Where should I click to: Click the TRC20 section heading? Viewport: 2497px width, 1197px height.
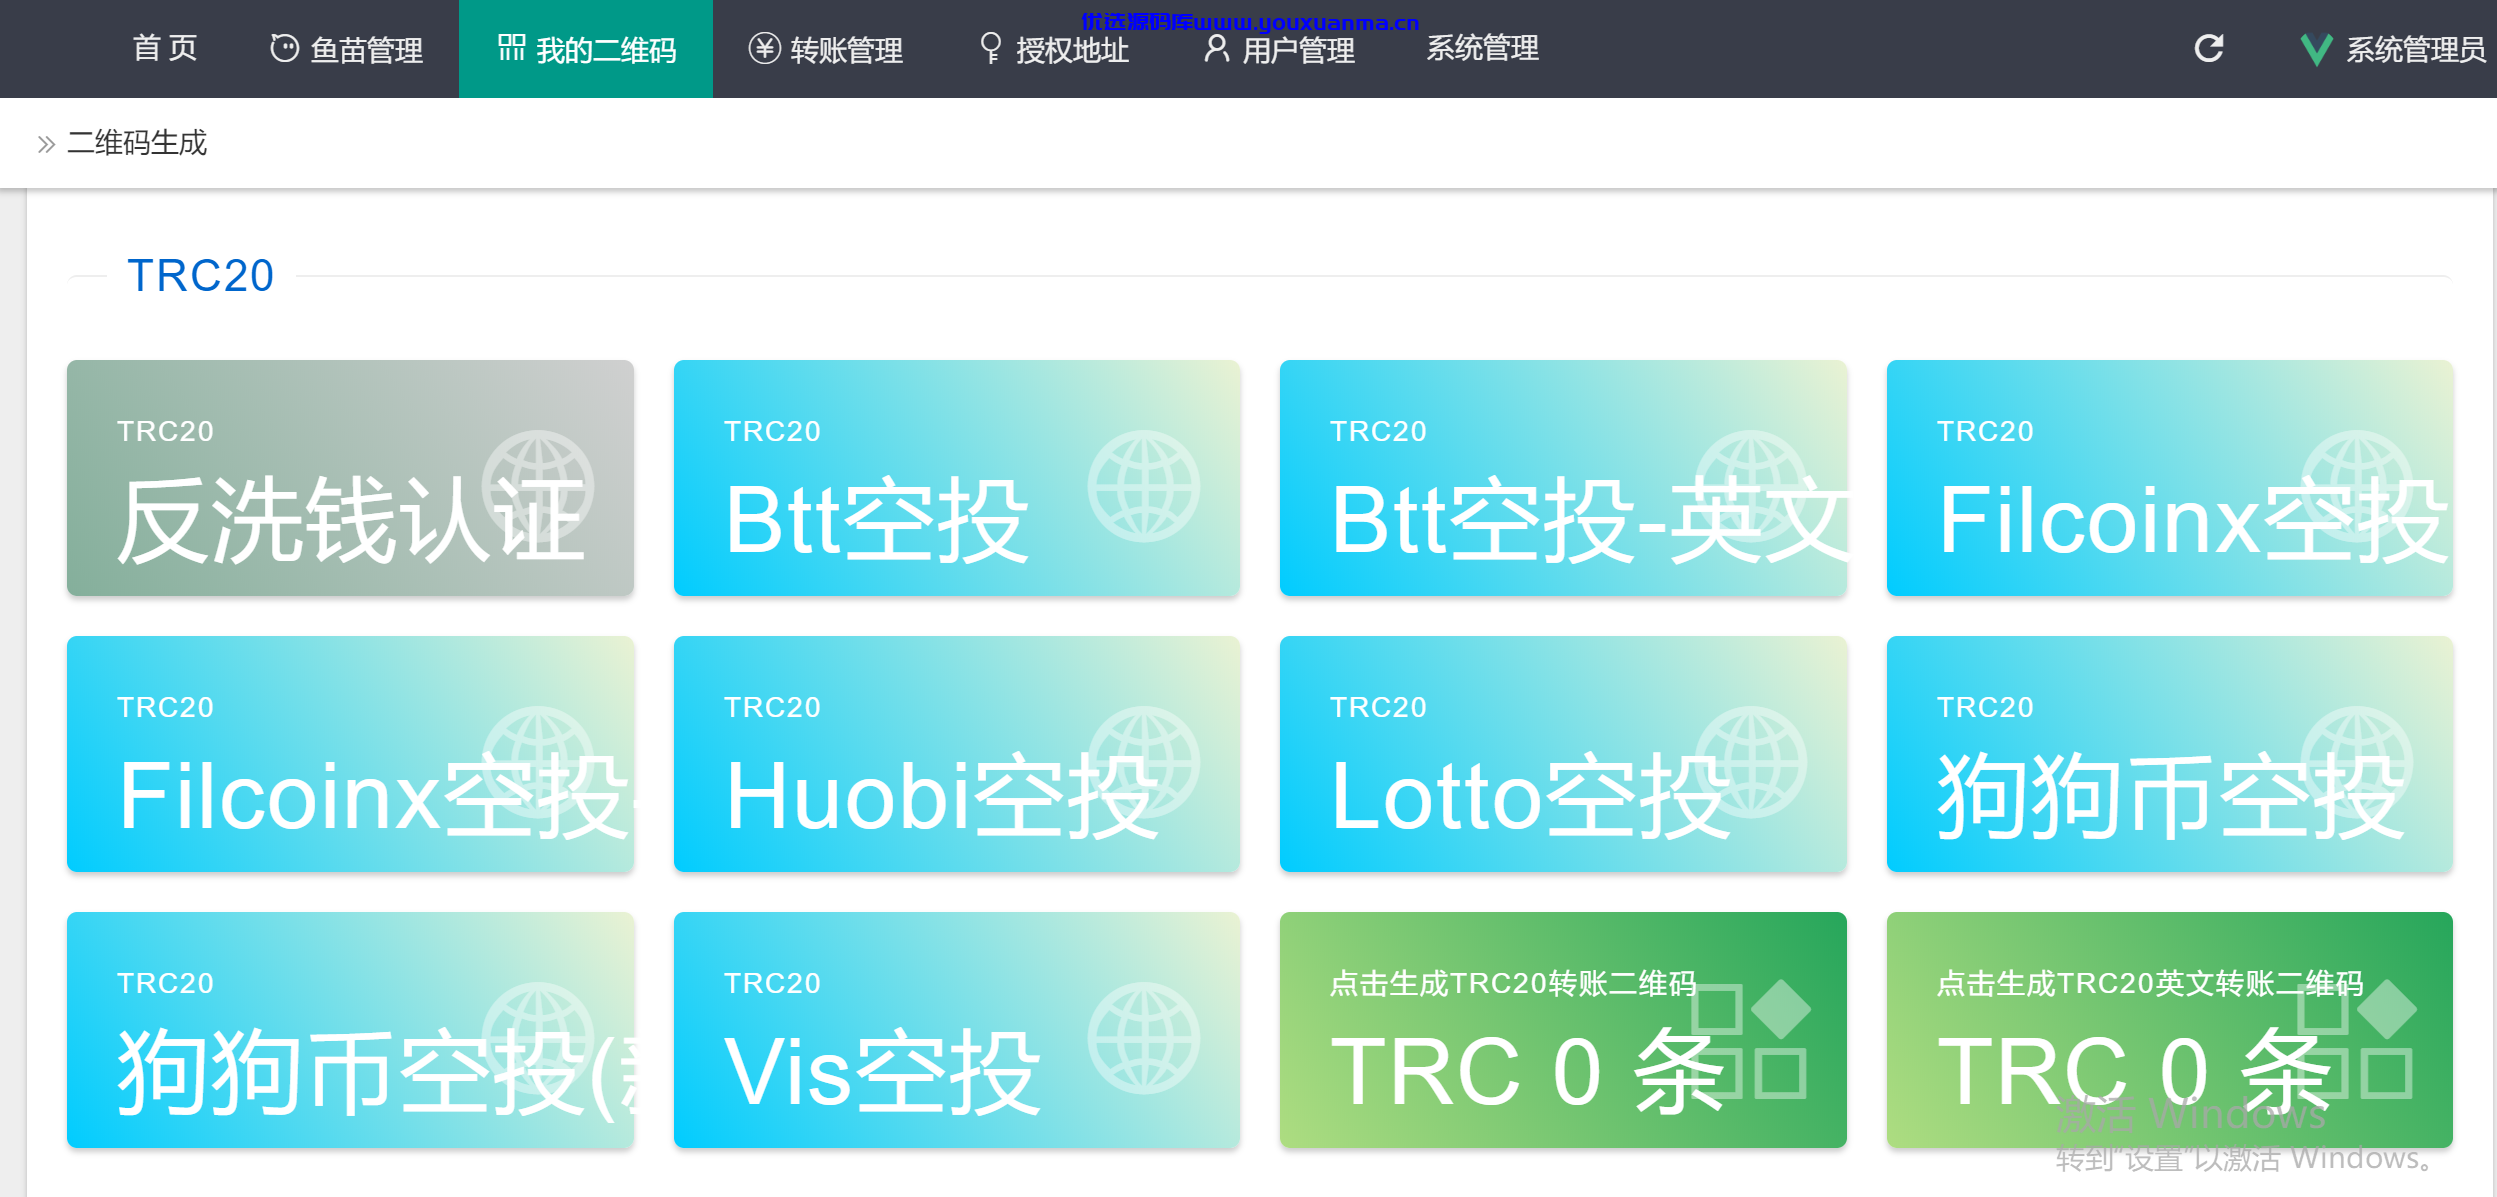201,275
